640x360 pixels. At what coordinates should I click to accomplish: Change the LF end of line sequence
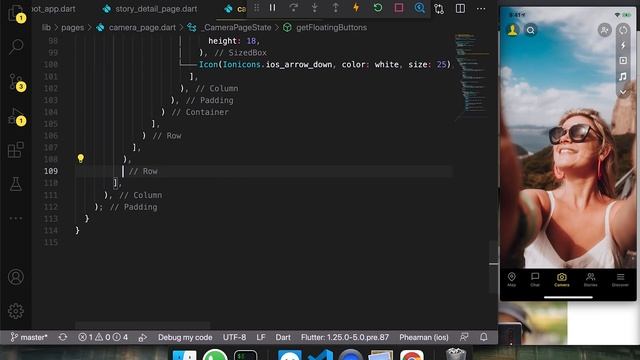tap(261, 337)
